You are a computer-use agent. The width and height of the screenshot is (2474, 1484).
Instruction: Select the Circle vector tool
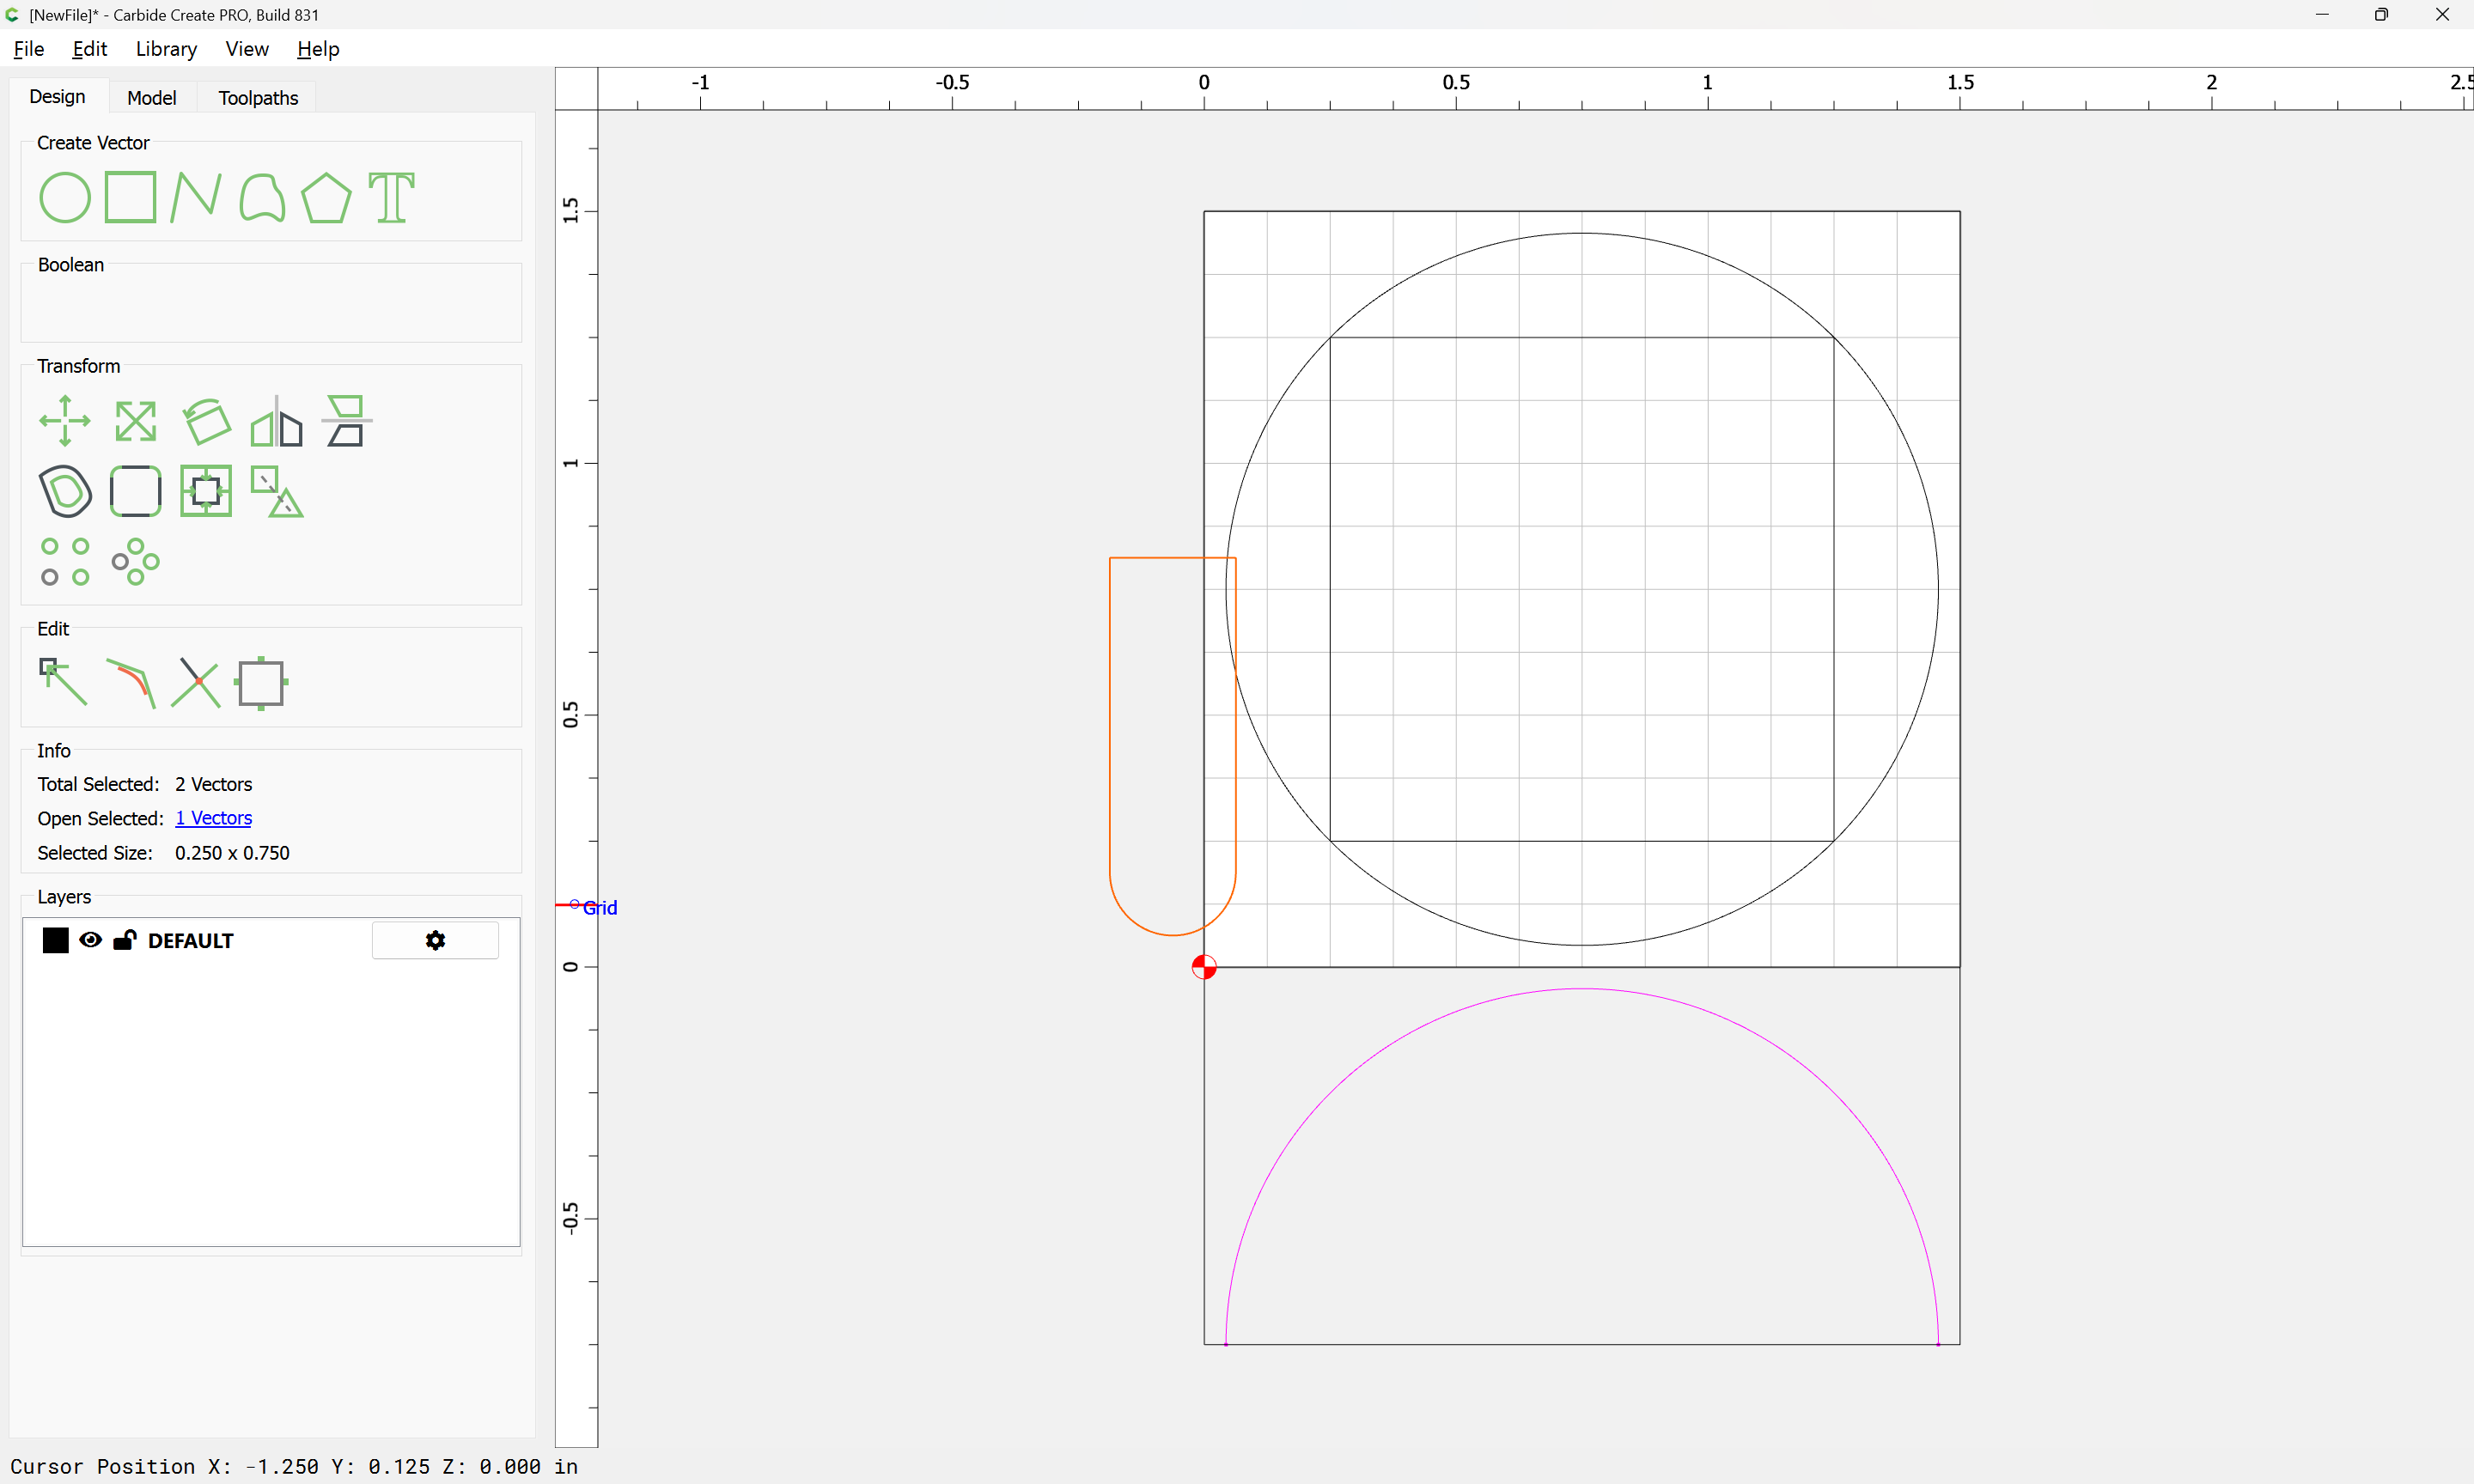tap(65, 197)
